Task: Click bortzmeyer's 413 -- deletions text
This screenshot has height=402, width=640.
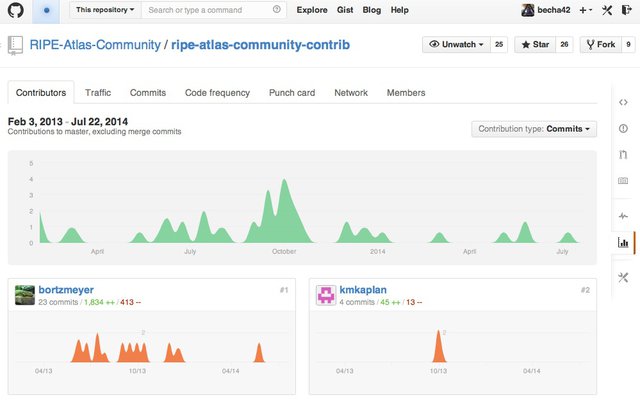Action: click(x=131, y=302)
